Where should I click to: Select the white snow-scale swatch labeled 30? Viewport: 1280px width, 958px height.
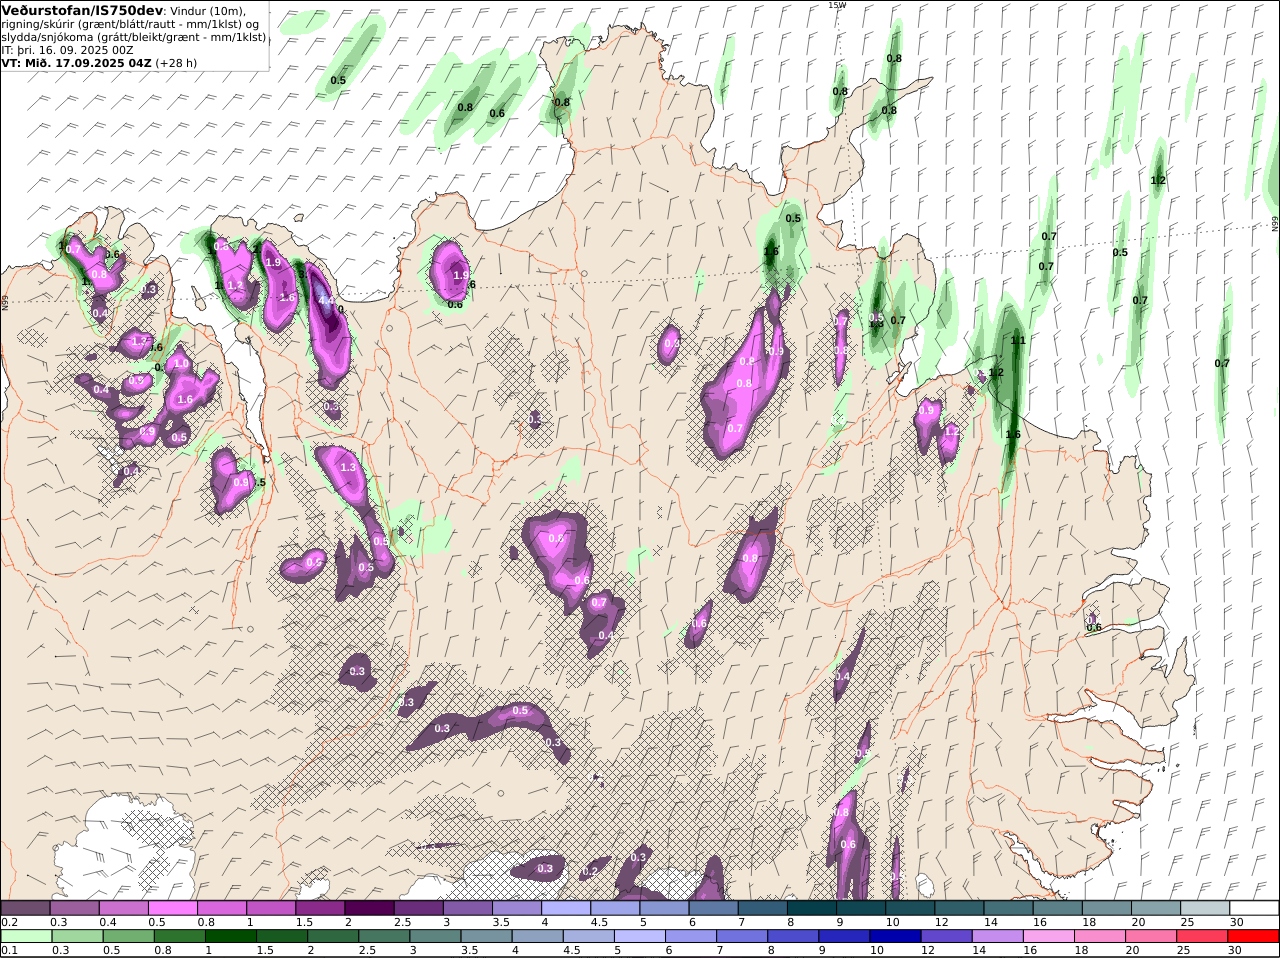pos(1254,907)
